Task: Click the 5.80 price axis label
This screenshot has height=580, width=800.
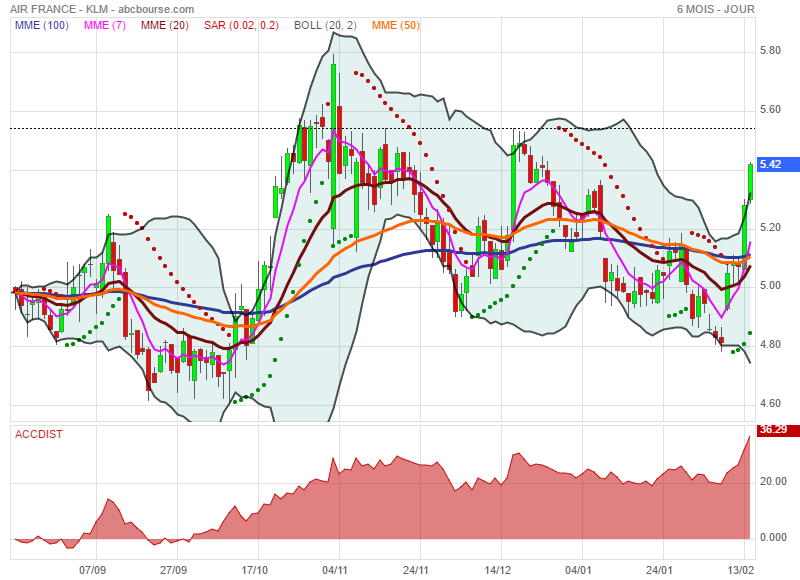Action: click(770, 51)
